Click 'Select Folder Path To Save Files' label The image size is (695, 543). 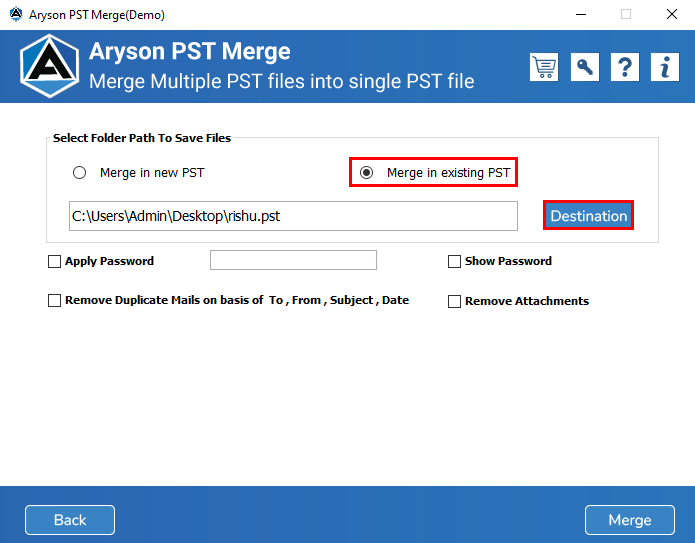142,138
